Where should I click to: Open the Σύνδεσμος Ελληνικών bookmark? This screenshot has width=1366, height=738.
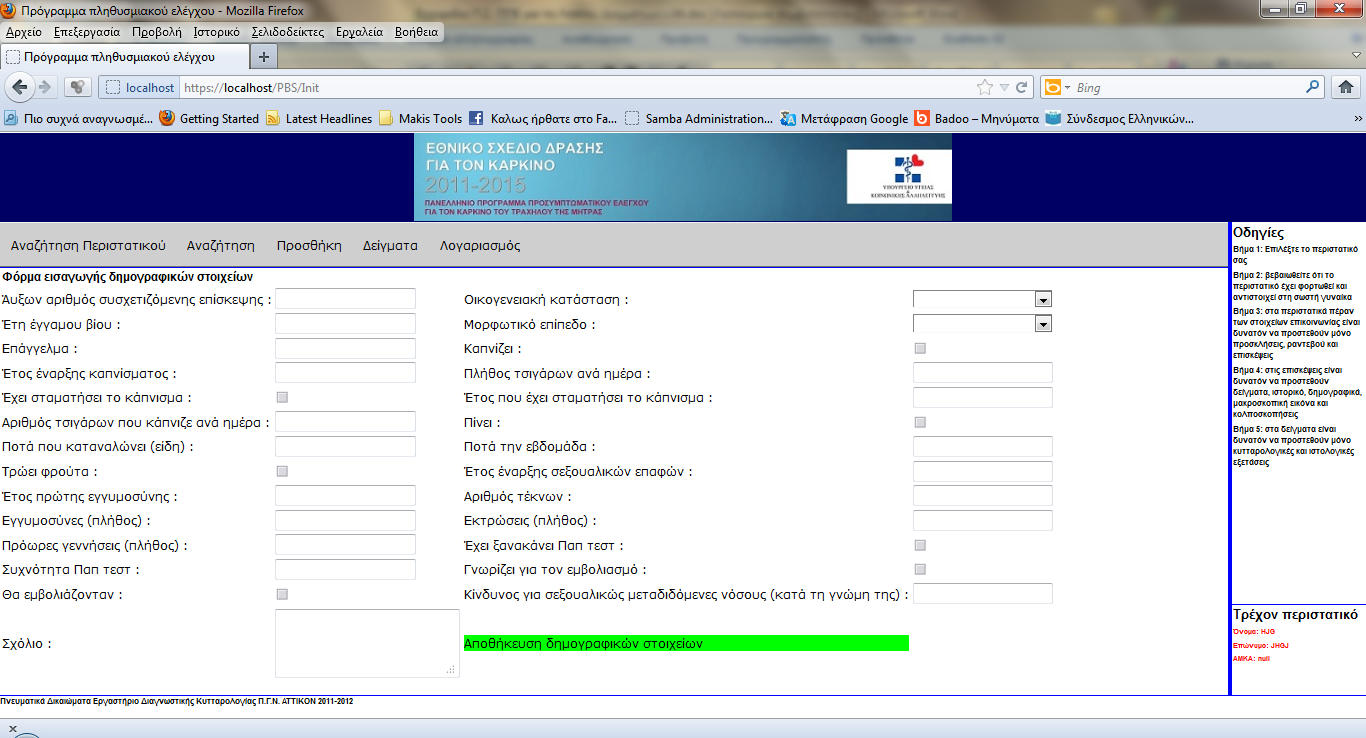(1119, 118)
